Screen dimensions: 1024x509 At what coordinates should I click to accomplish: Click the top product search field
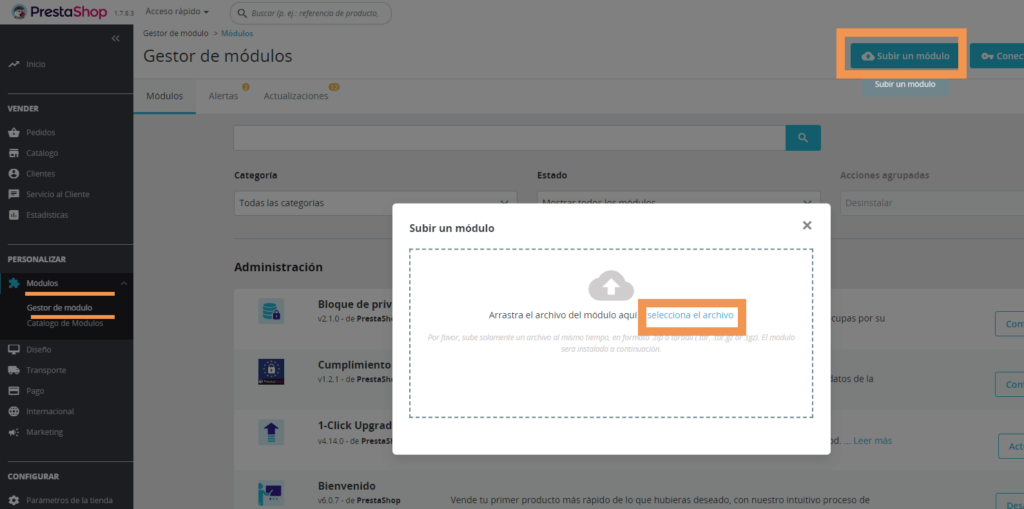tap(310, 13)
